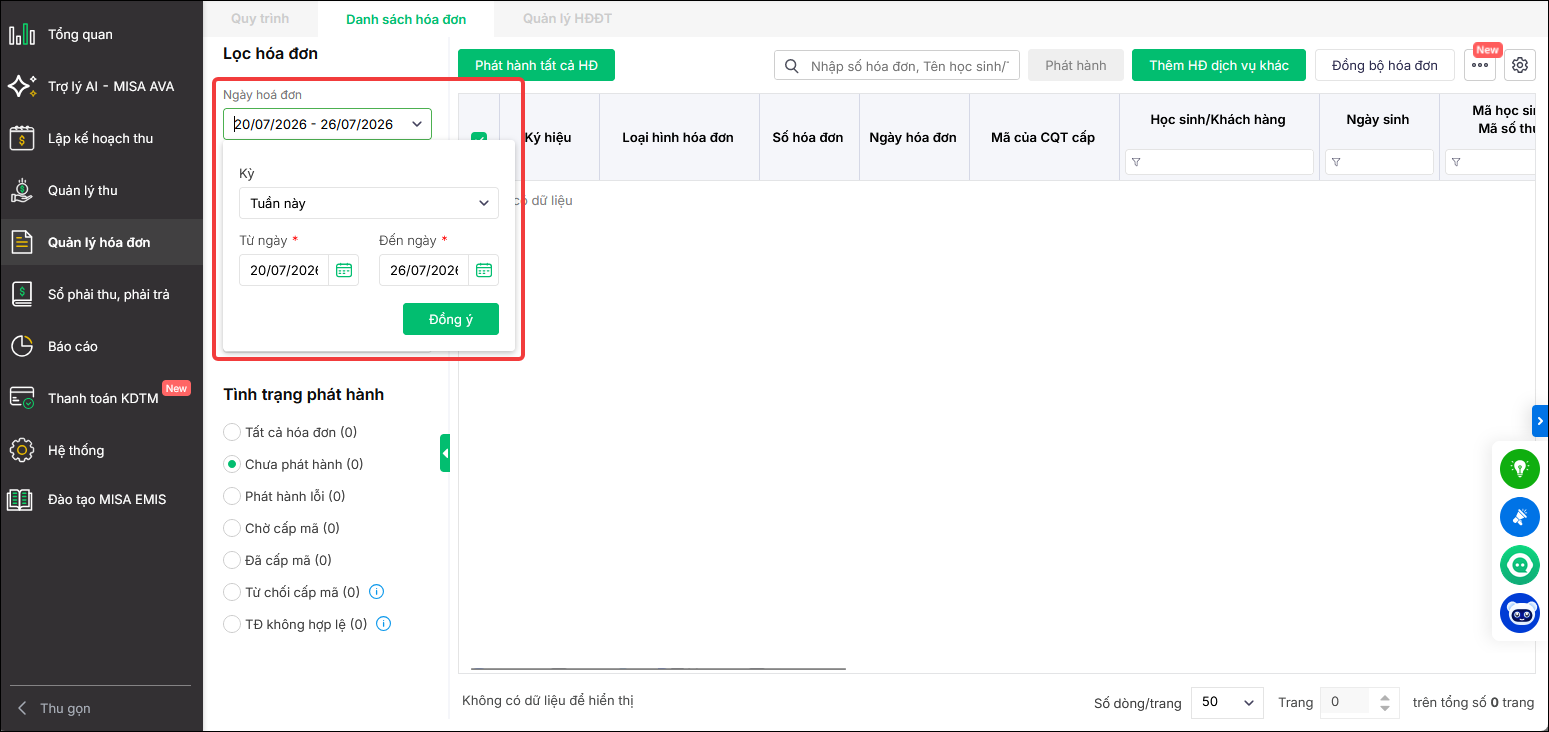The image size is (1549, 732).
Task: Select TĐ không hợp lệ radio option
Action: point(232,624)
